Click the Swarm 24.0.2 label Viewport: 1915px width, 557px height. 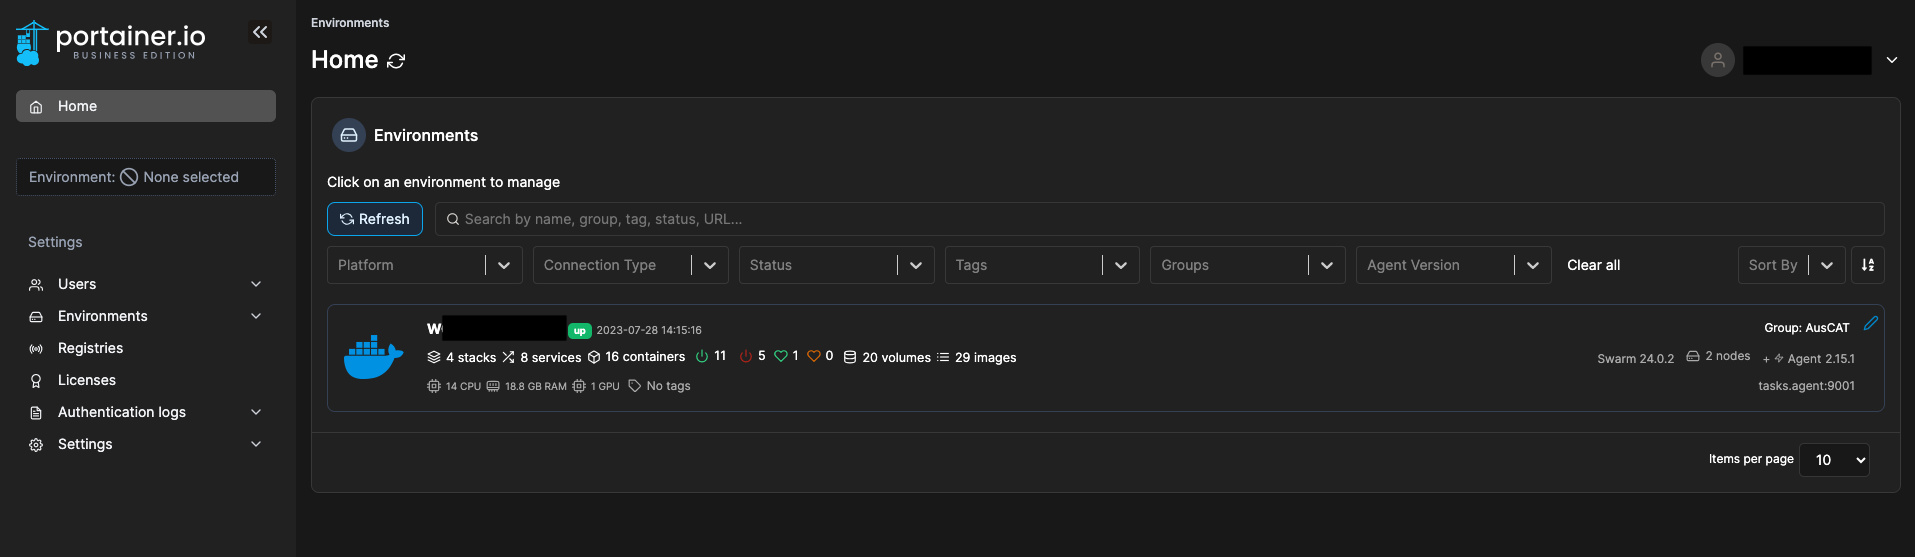point(1635,359)
